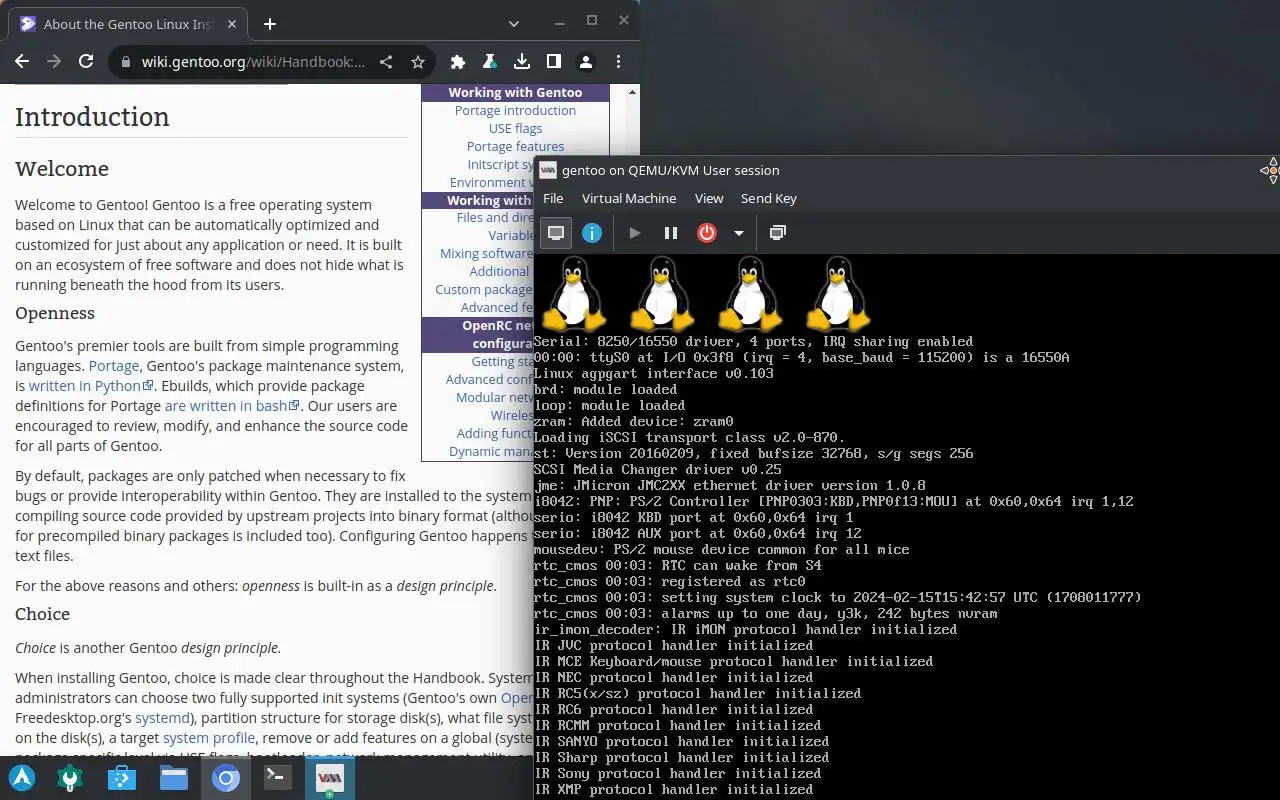Open USE flags sidebar link
The width and height of the screenshot is (1280, 800).
click(x=515, y=128)
